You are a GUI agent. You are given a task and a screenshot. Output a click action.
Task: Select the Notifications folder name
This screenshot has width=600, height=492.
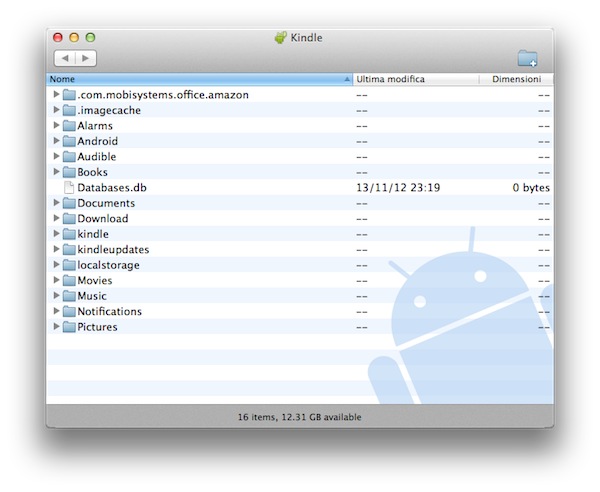[x=109, y=312]
